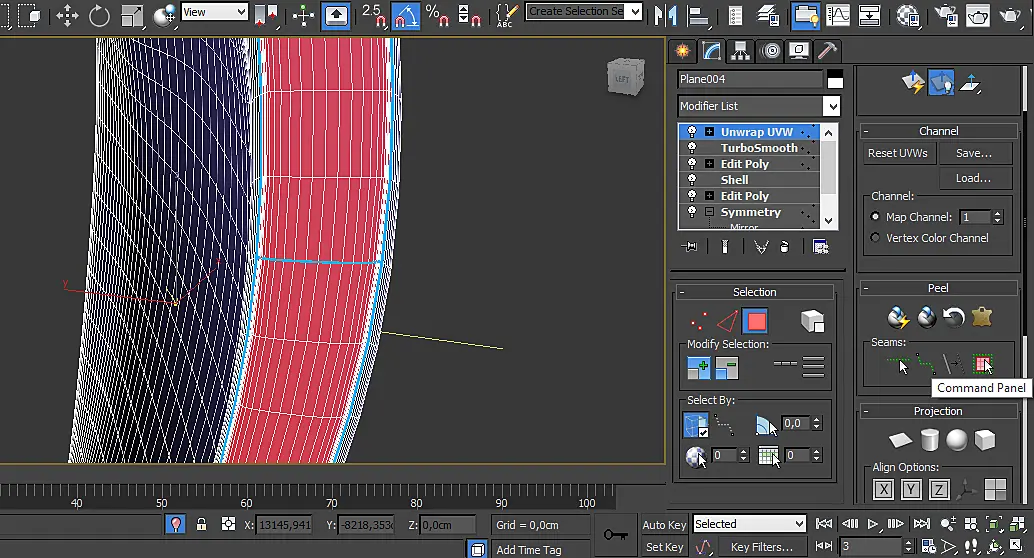Select the Vertex Color Channel radio button
Screen dimensions: 1034x558
pyautogui.click(x=875, y=237)
